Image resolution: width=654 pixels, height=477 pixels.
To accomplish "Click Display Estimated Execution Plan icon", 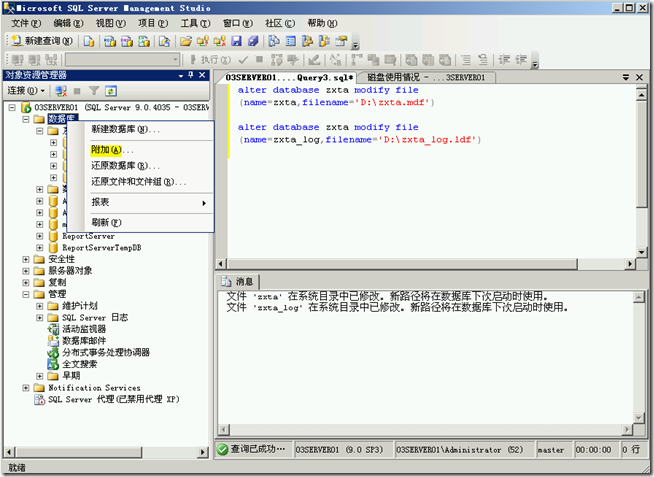I will (277, 60).
